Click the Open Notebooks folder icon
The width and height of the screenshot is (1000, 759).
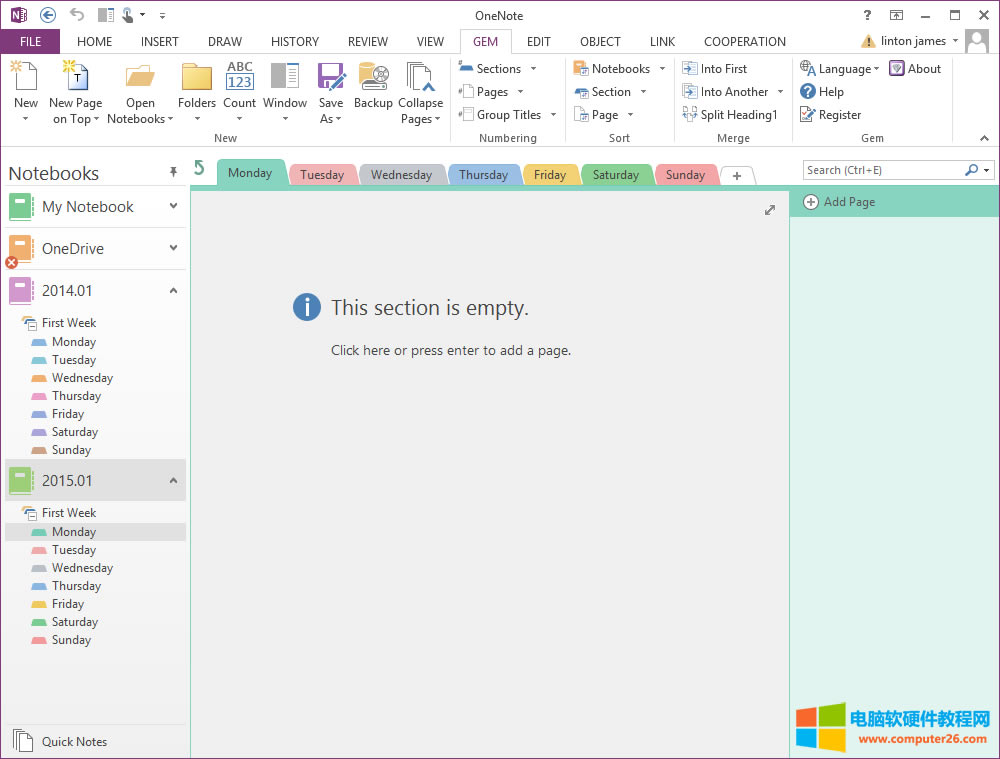[140, 78]
